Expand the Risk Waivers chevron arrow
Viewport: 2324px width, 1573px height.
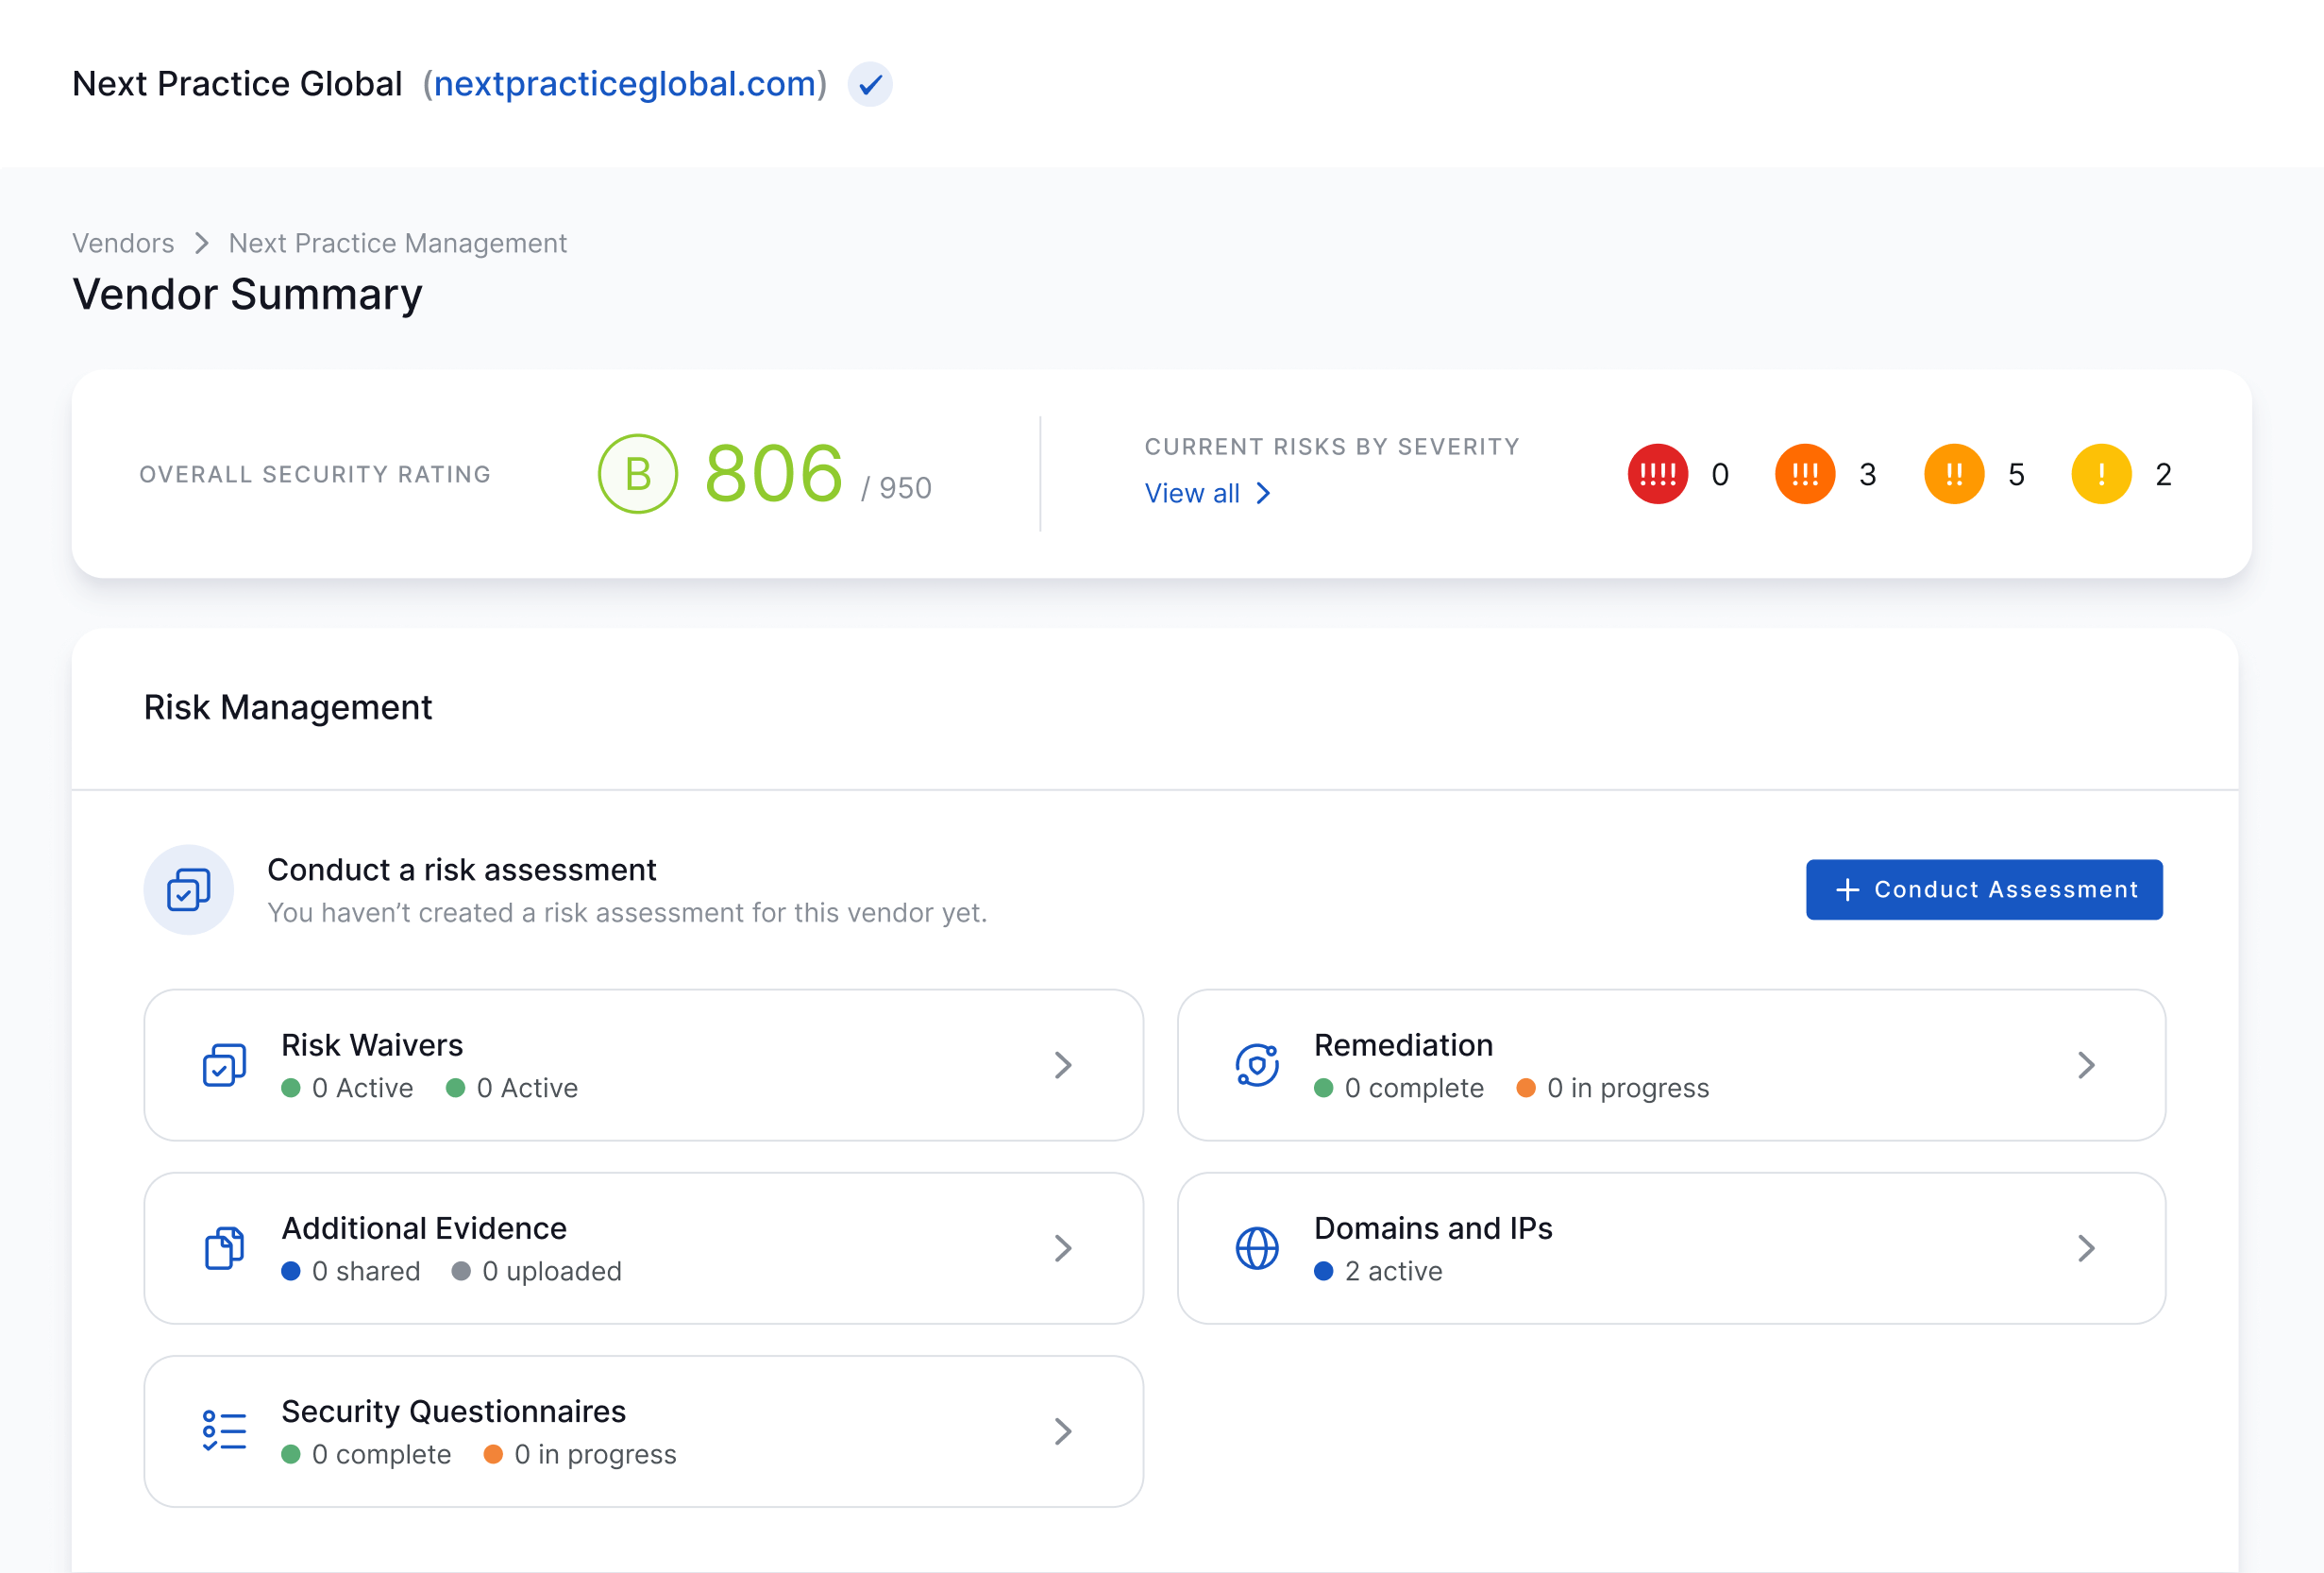click(1063, 1065)
